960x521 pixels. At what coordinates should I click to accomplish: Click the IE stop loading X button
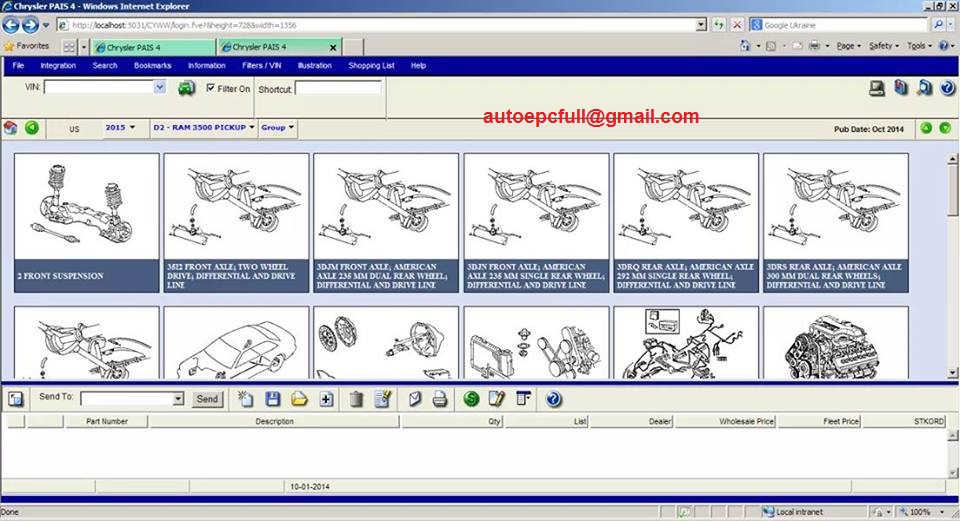[x=737, y=25]
